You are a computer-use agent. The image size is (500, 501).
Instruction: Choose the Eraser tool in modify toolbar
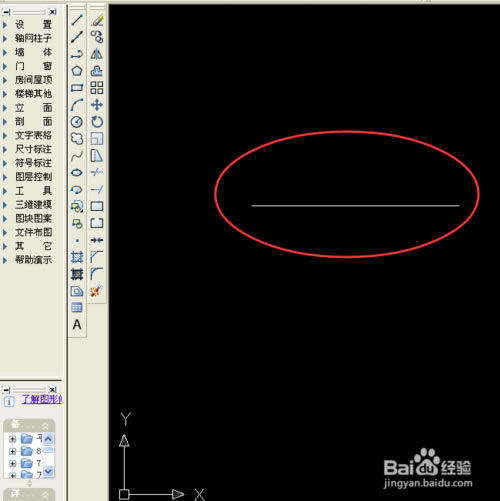click(x=97, y=20)
